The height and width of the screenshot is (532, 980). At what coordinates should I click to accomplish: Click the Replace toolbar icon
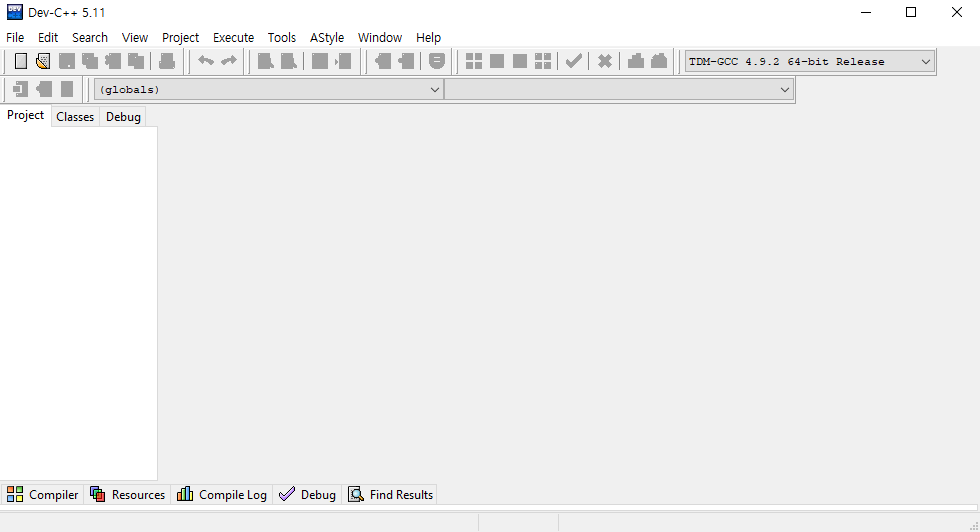tap(289, 61)
